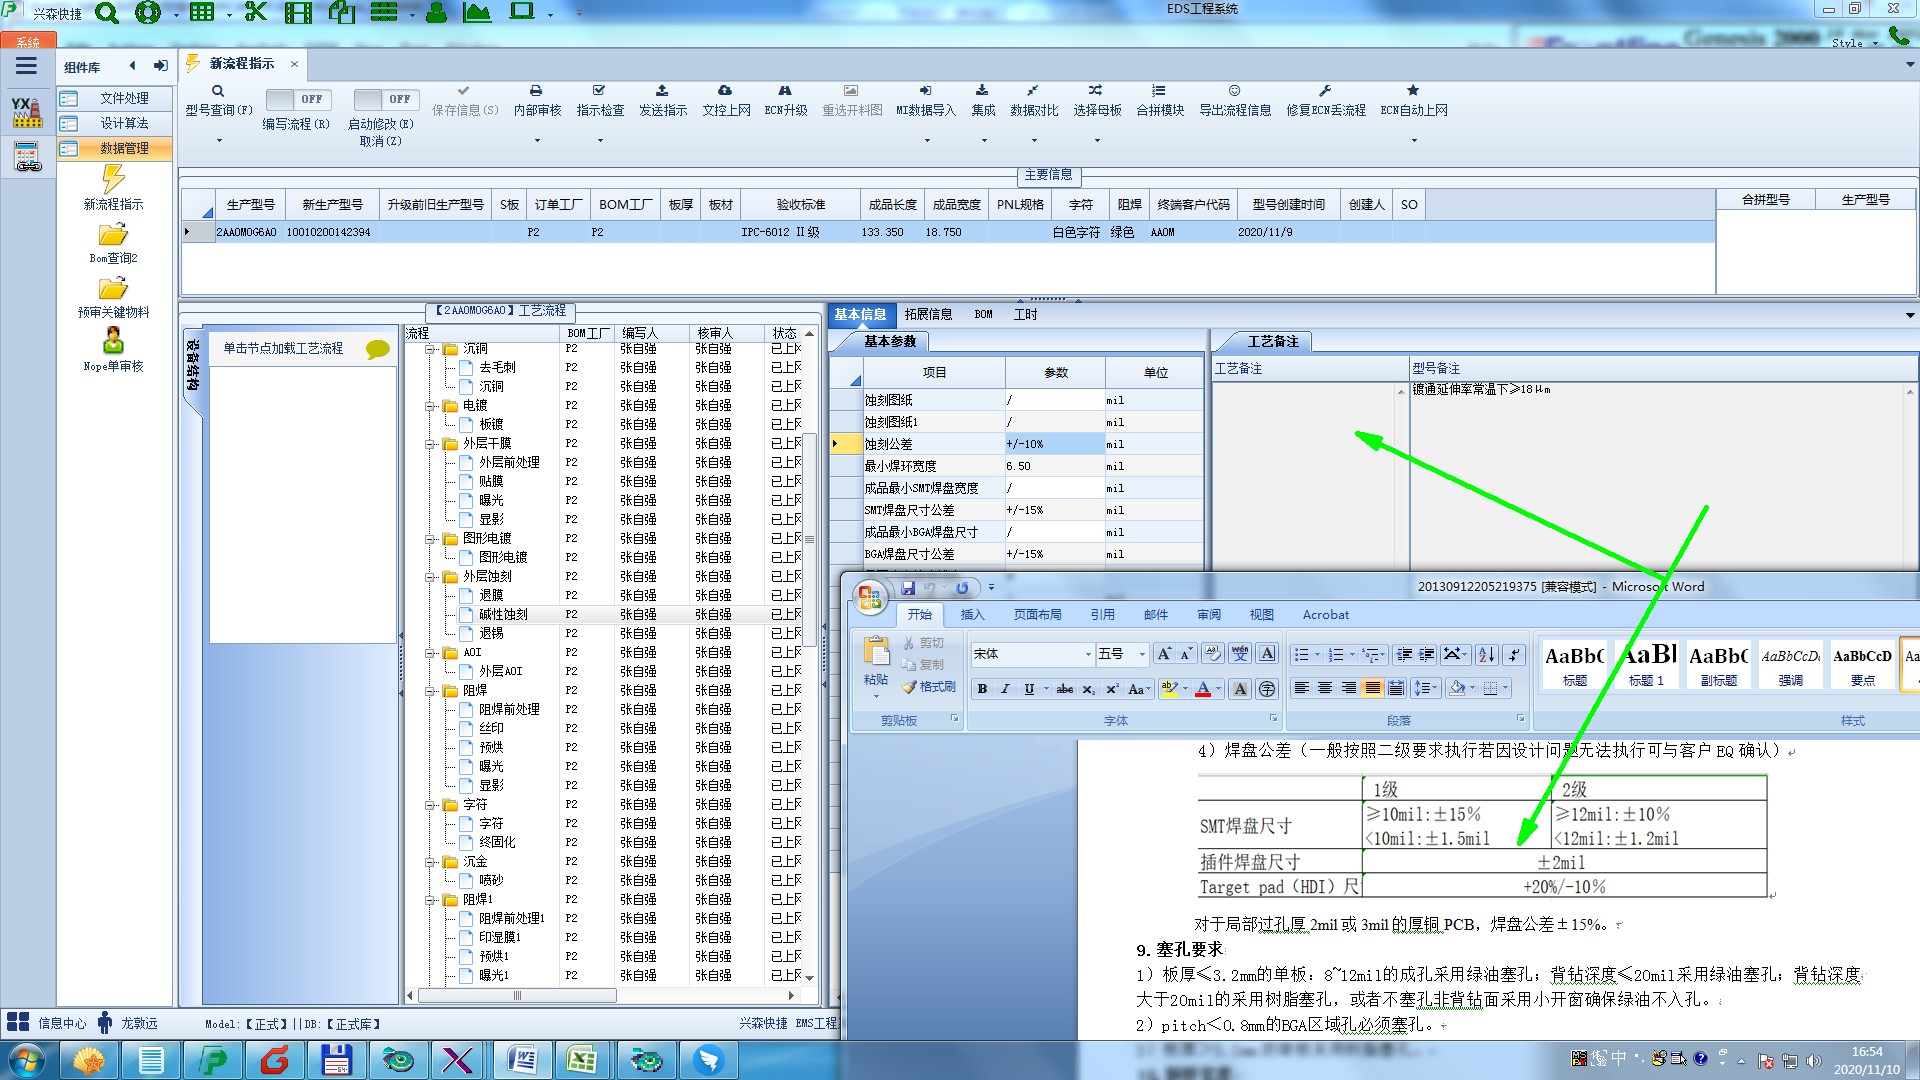Open the Word font size dropdown
Image resolution: width=1920 pixels, height=1080 pixels.
point(1142,654)
